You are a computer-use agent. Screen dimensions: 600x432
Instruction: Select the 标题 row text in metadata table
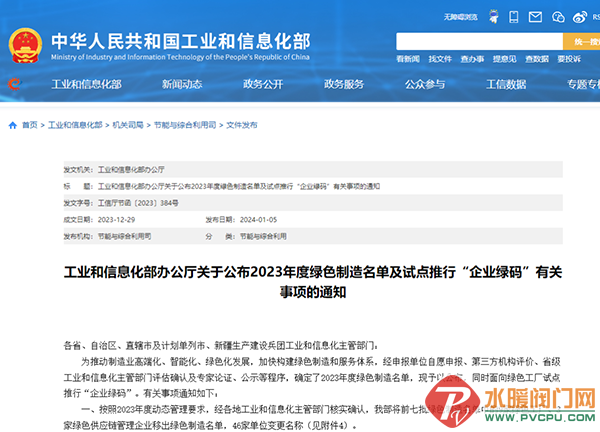coord(239,186)
